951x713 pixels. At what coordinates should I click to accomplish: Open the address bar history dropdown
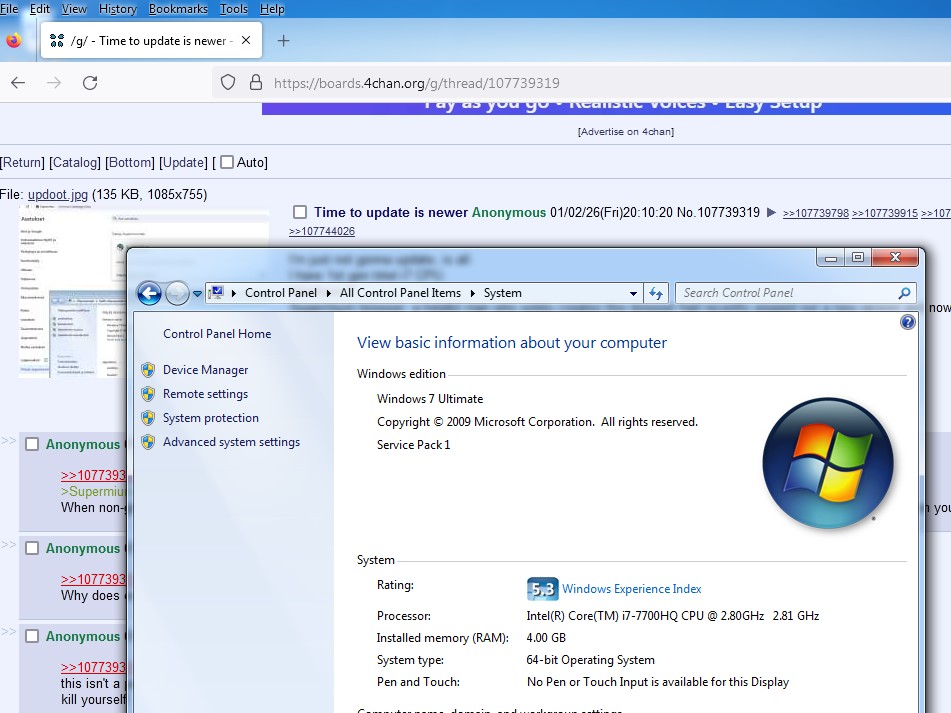[633, 293]
